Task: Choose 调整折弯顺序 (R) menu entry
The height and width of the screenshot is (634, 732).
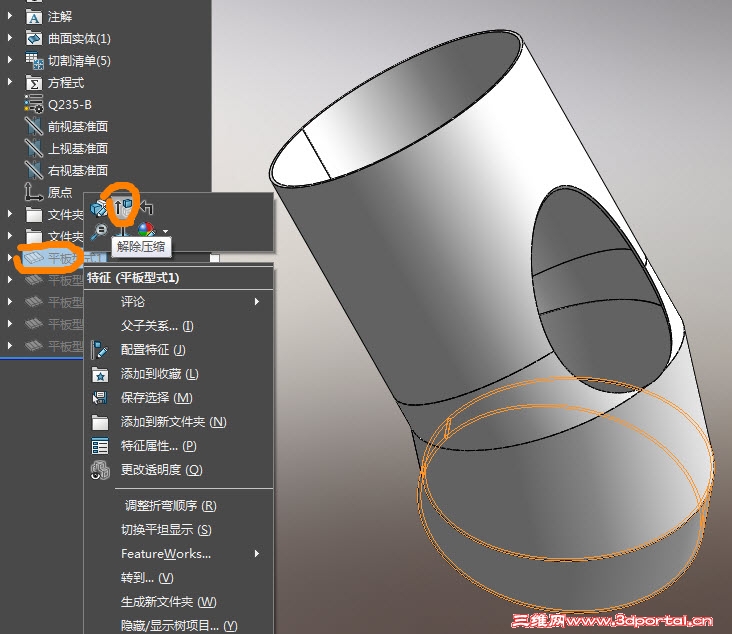Action: click(171, 506)
